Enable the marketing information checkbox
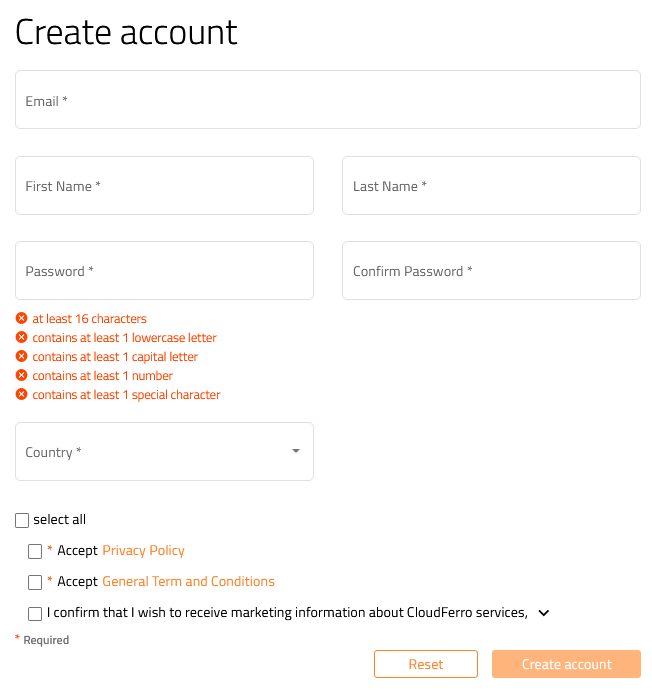Screen dimensions: 652x690 (35, 613)
